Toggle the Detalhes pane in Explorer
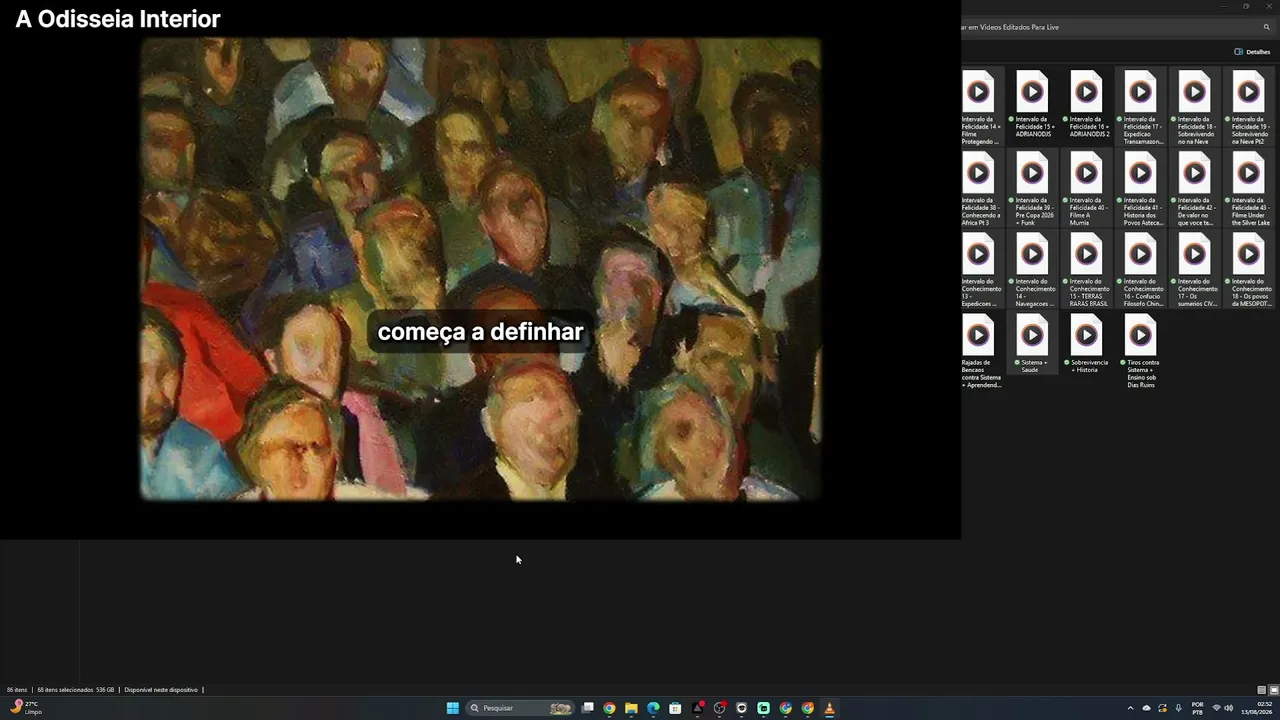The width and height of the screenshot is (1280, 720). (1252, 52)
